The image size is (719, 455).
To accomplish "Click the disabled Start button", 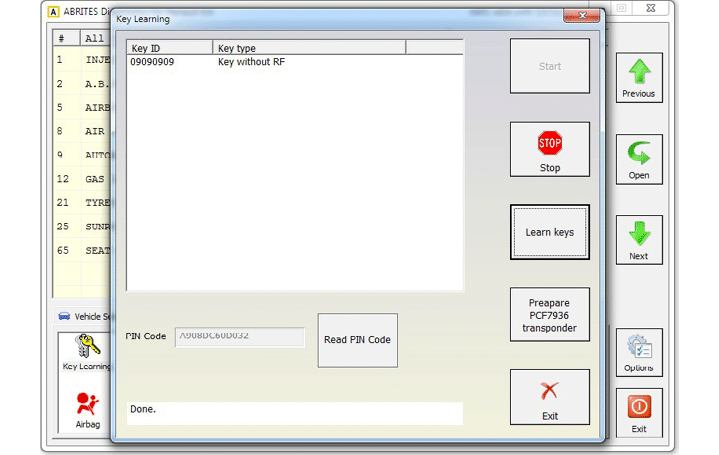I will coord(550,66).
